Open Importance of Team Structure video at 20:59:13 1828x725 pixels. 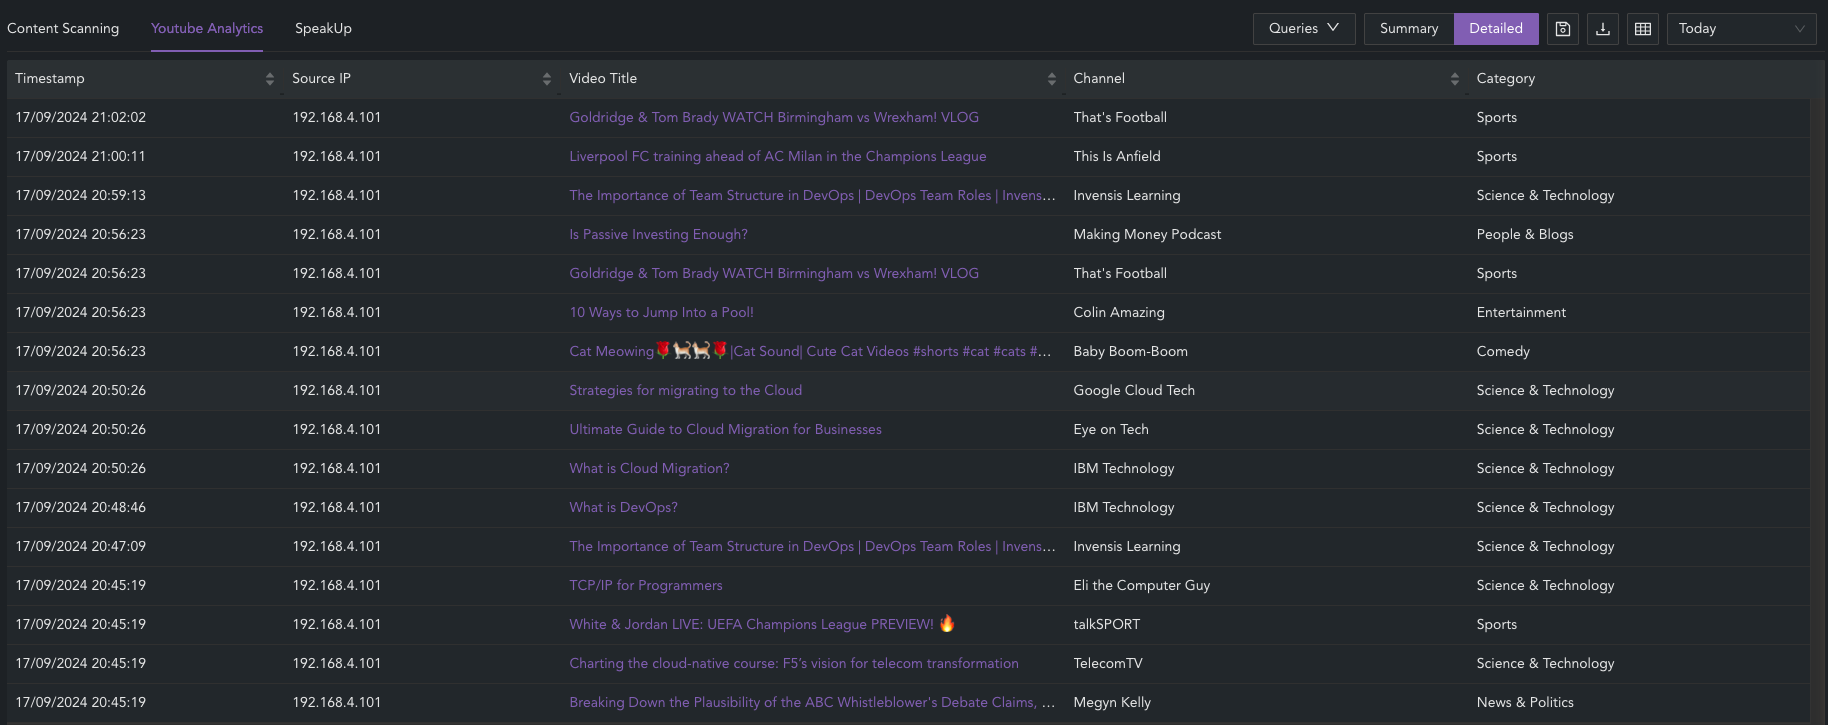click(x=812, y=195)
